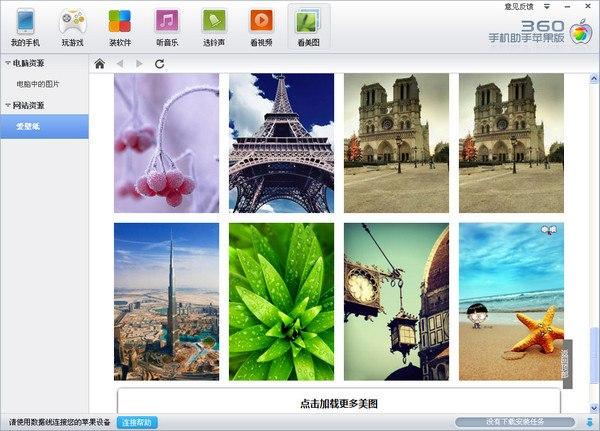Open 装软件 software install section
The image size is (600, 431).
point(119,27)
